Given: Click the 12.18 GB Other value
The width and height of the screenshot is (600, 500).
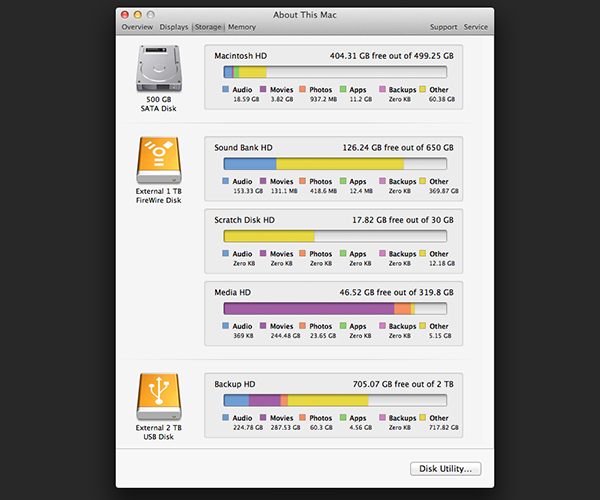Looking at the screenshot, I should [442, 264].
